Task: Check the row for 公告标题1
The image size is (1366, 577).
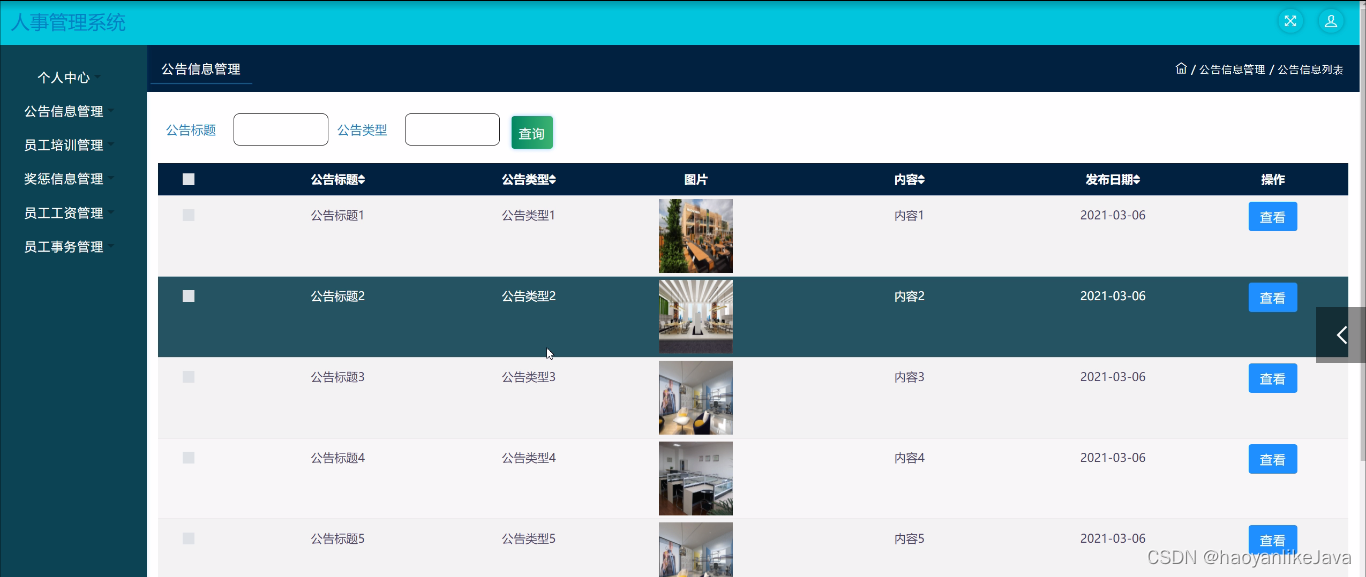Action: (x=188, y=215)
